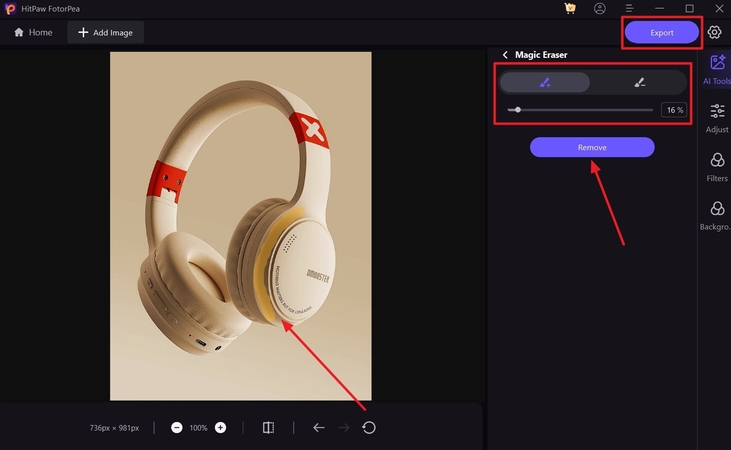Click the headphone image on canvas
Image resolution: width=731 pixels, height=450 pixels.
[241, 226]
